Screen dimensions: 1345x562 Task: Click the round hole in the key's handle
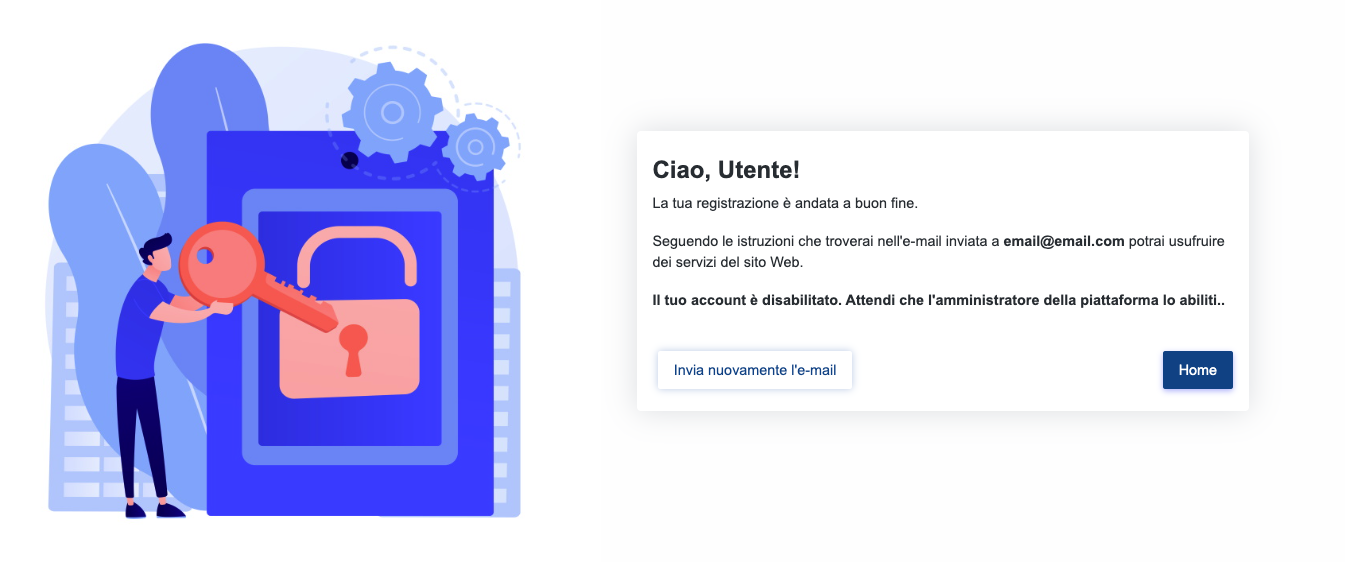205,256
